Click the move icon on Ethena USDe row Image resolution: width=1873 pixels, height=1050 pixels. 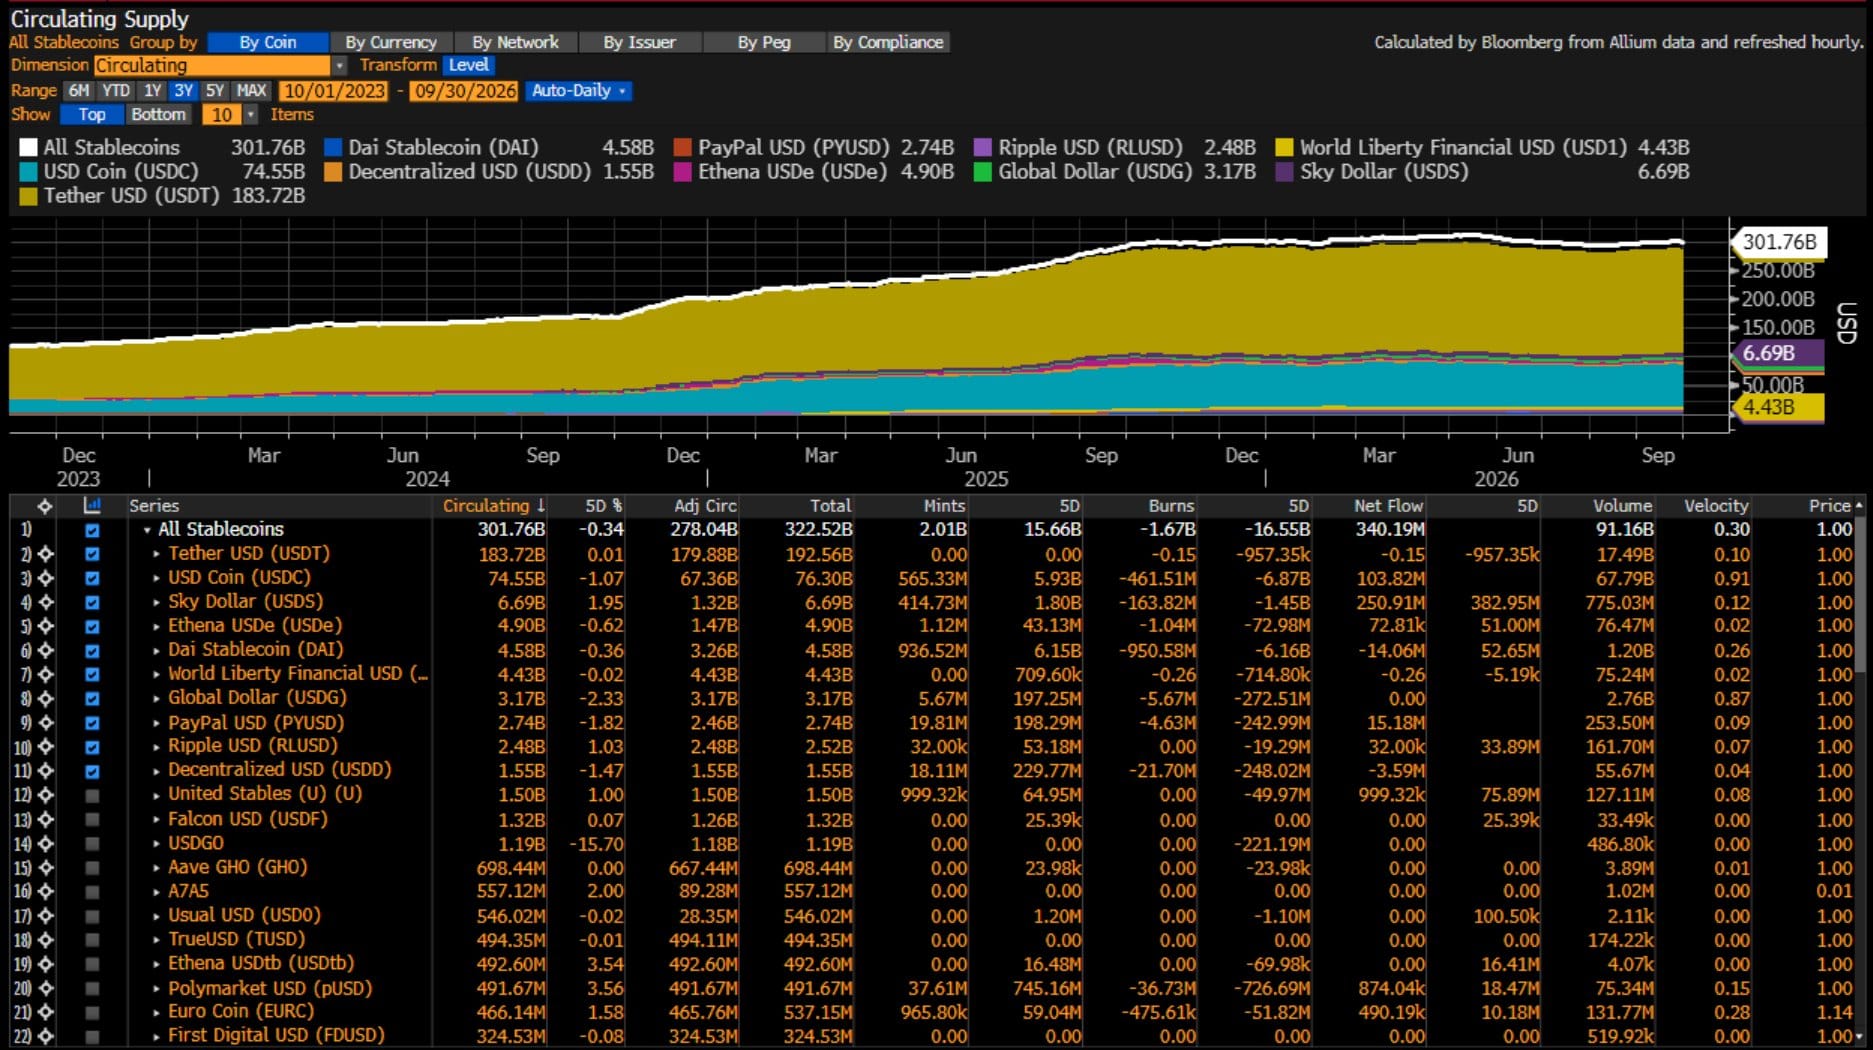[46, 626]
